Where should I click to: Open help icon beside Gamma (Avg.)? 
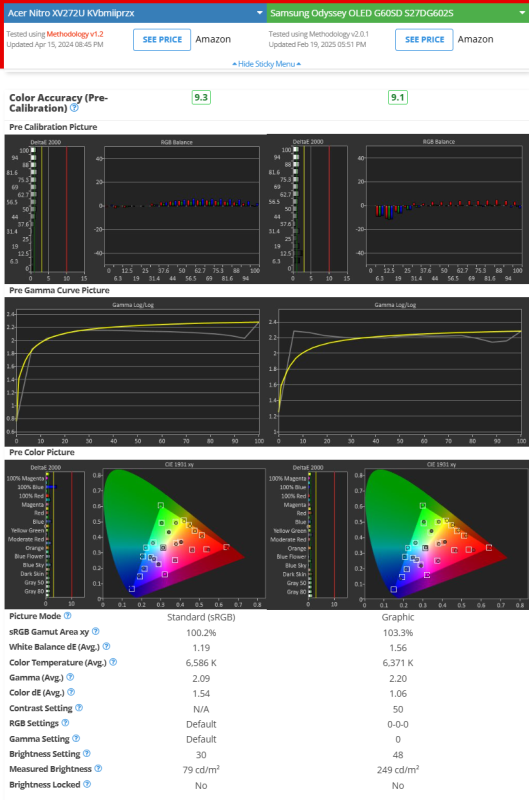(x=70, y=677)
